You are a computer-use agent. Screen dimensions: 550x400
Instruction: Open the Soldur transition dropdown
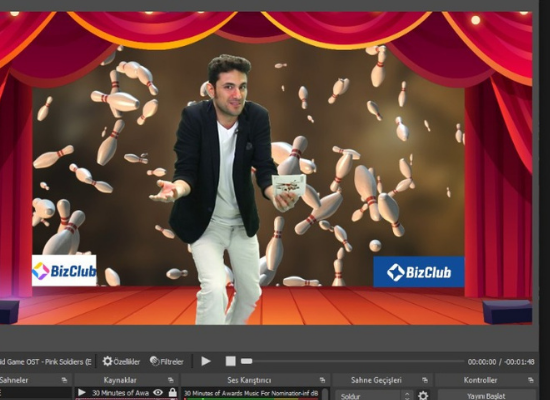[374, 396]
